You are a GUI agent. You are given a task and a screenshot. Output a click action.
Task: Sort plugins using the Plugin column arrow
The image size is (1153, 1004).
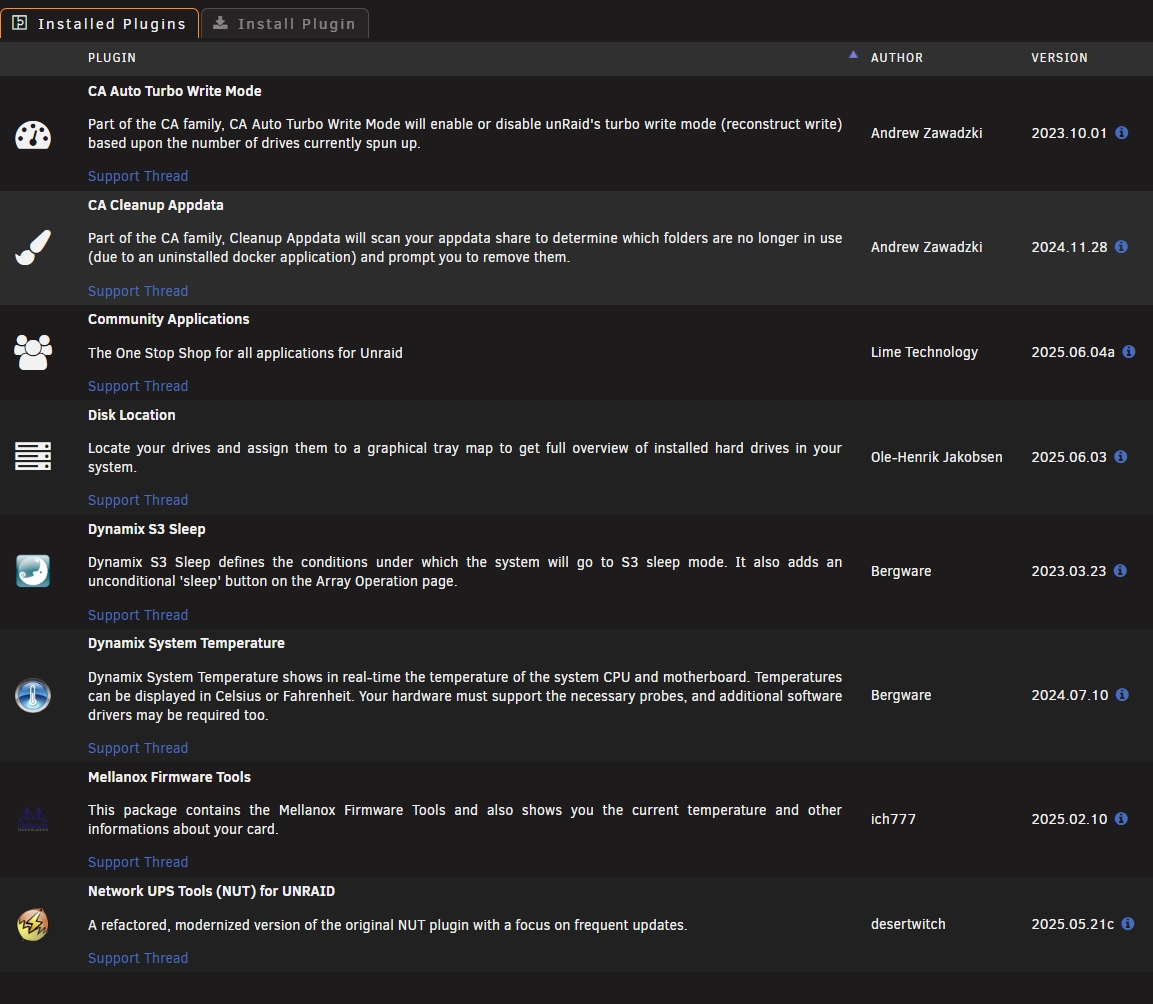pos(853,56)
